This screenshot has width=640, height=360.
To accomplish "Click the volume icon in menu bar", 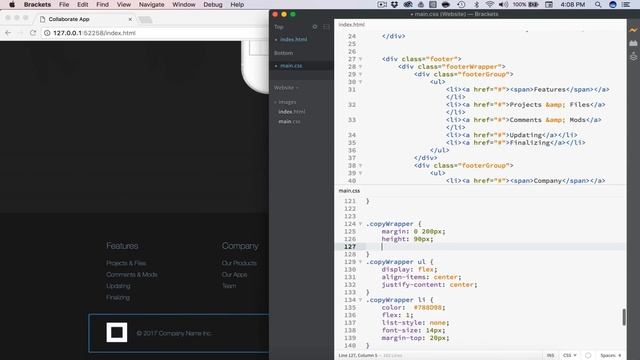I will (x=503, y=4).
